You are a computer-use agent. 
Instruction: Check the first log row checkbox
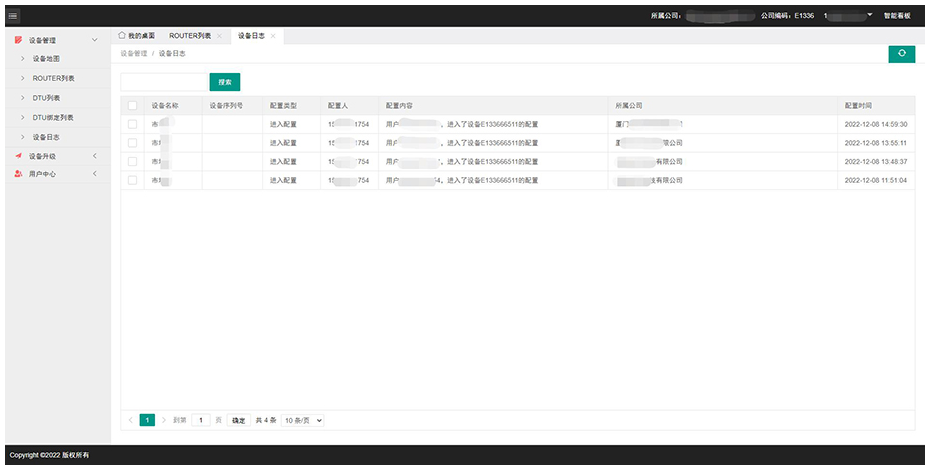(x=132, y=124)
